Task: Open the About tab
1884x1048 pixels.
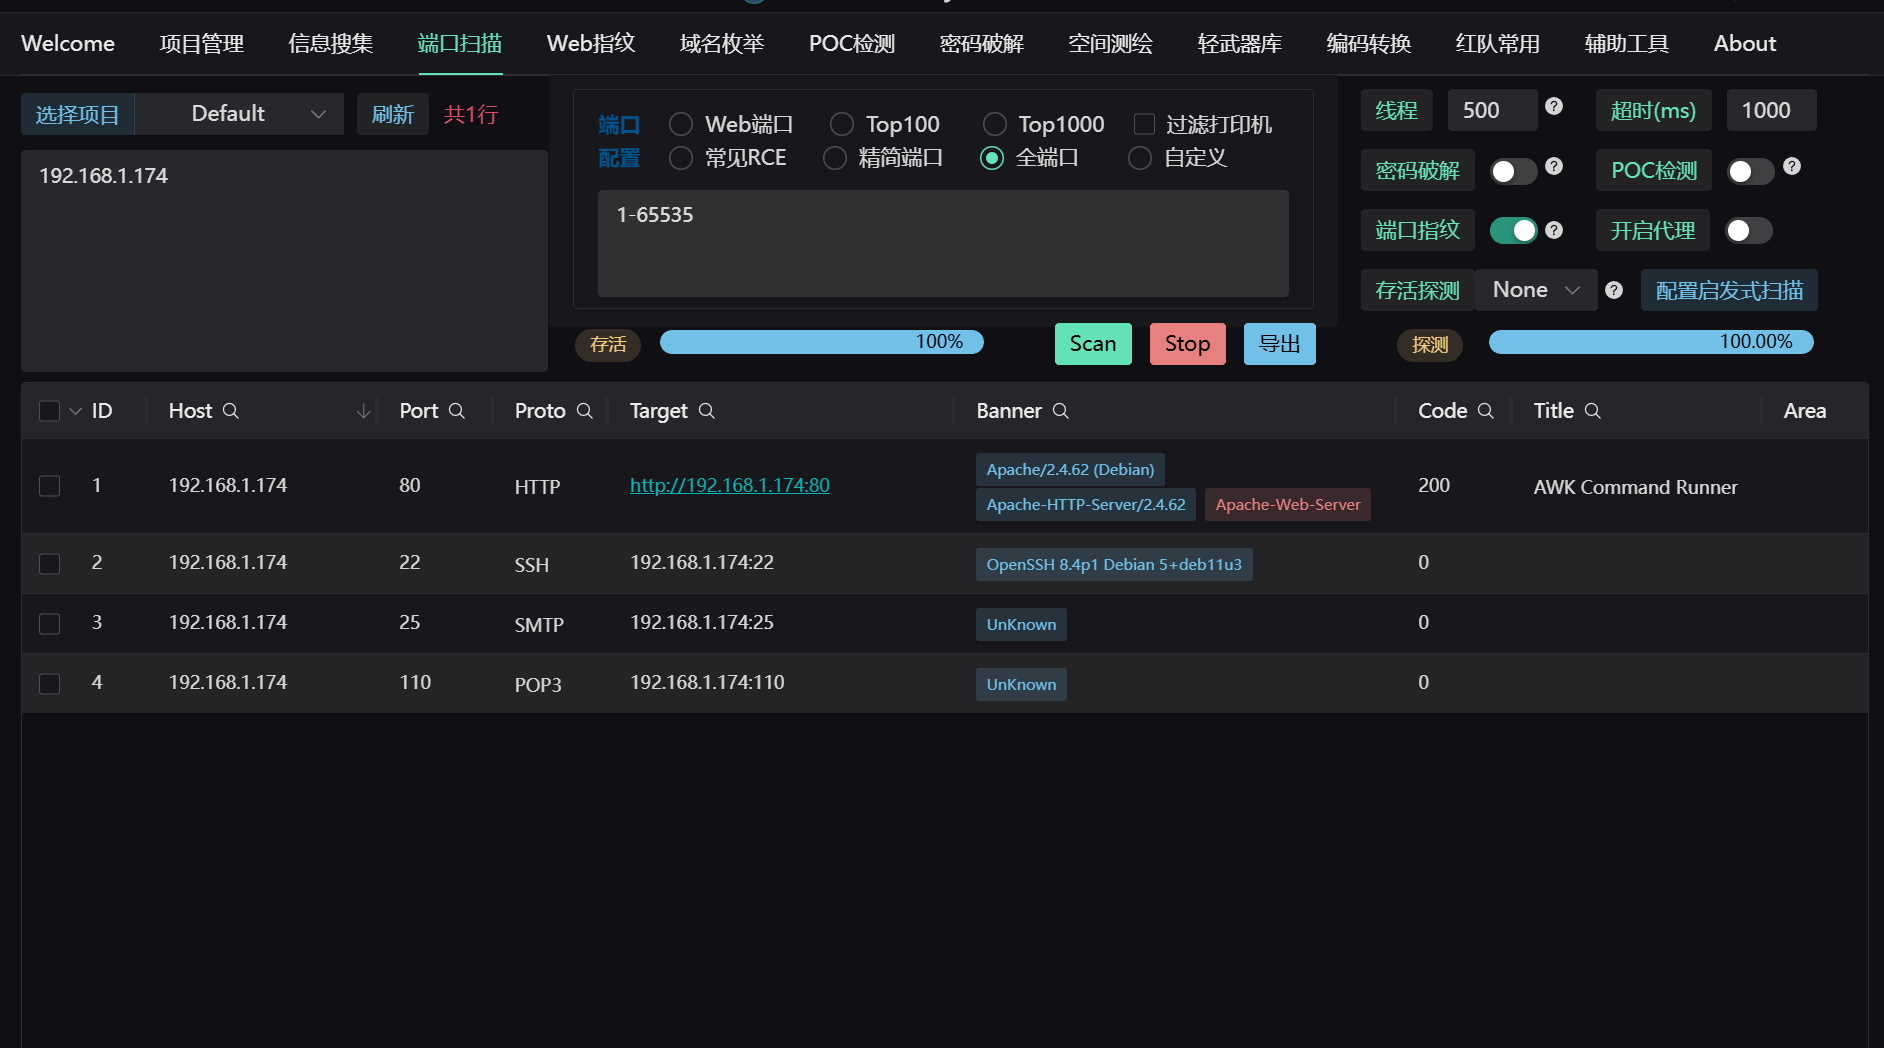Action: pyautogui.click(x=1745, y=44)
